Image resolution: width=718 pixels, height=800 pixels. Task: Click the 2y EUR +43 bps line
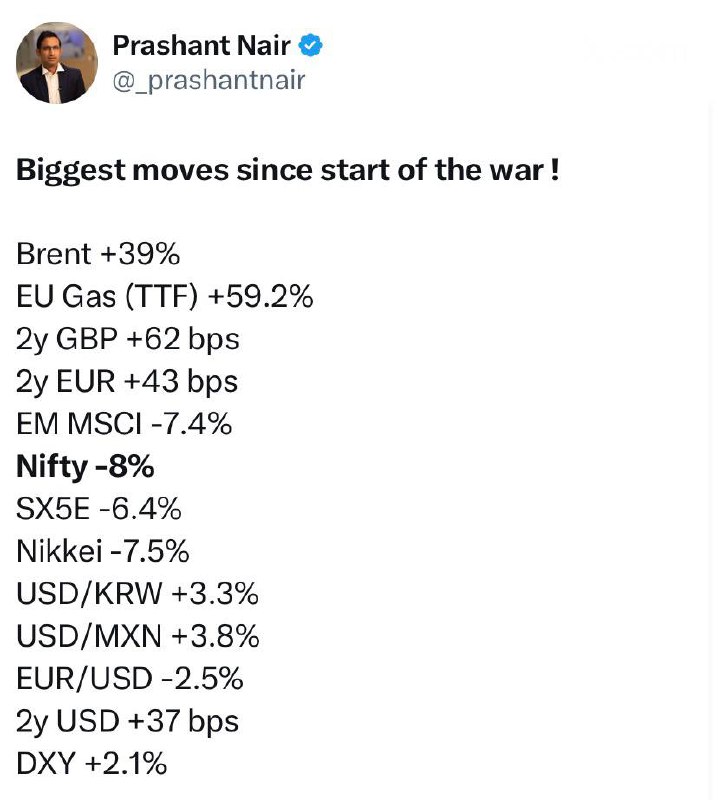pyautogui.click(x=127, y=382)
